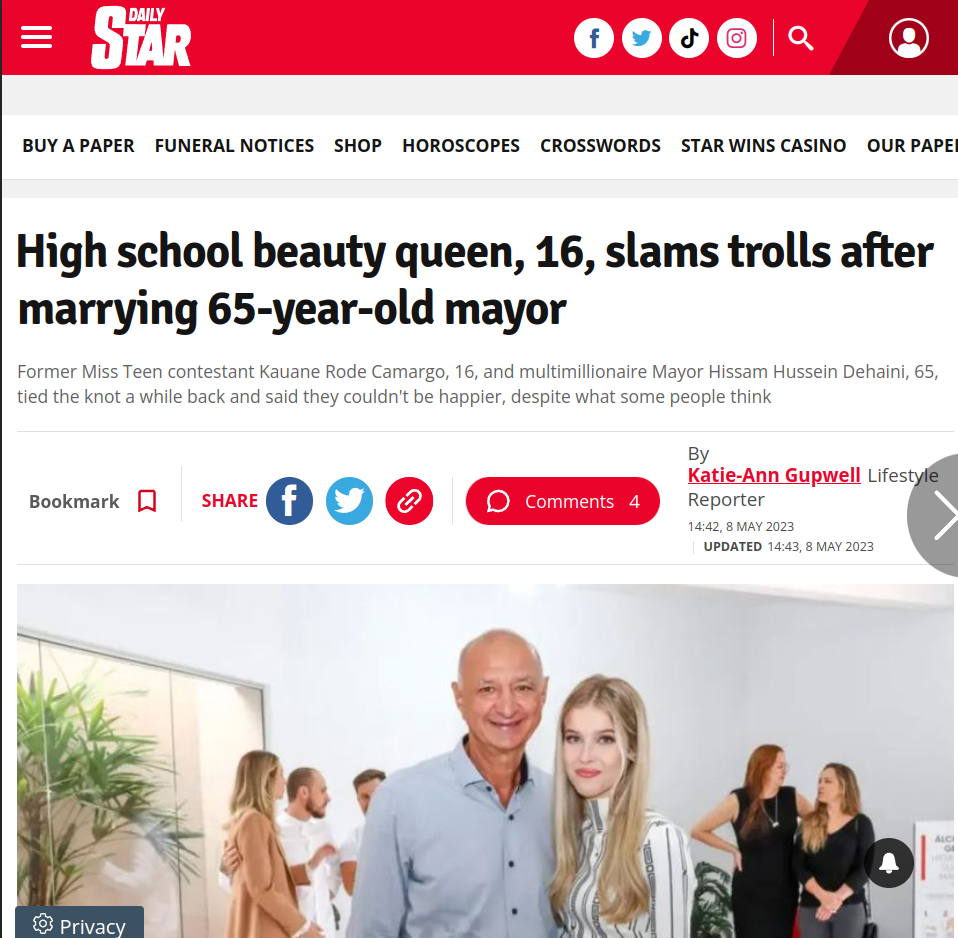This screenshot has height=938, width=958.
Task: Open header Twitter icon
Action: (642, 38)
